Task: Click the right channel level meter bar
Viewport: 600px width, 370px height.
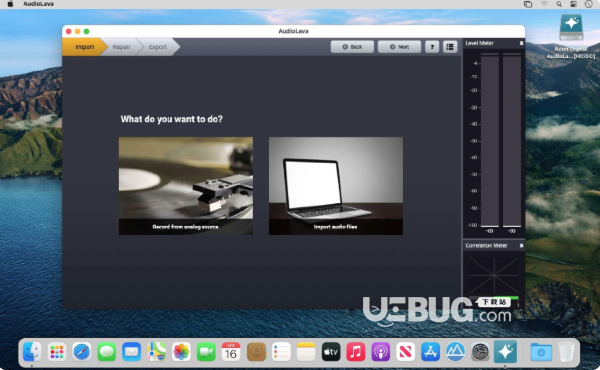Action: click(512, 140)
